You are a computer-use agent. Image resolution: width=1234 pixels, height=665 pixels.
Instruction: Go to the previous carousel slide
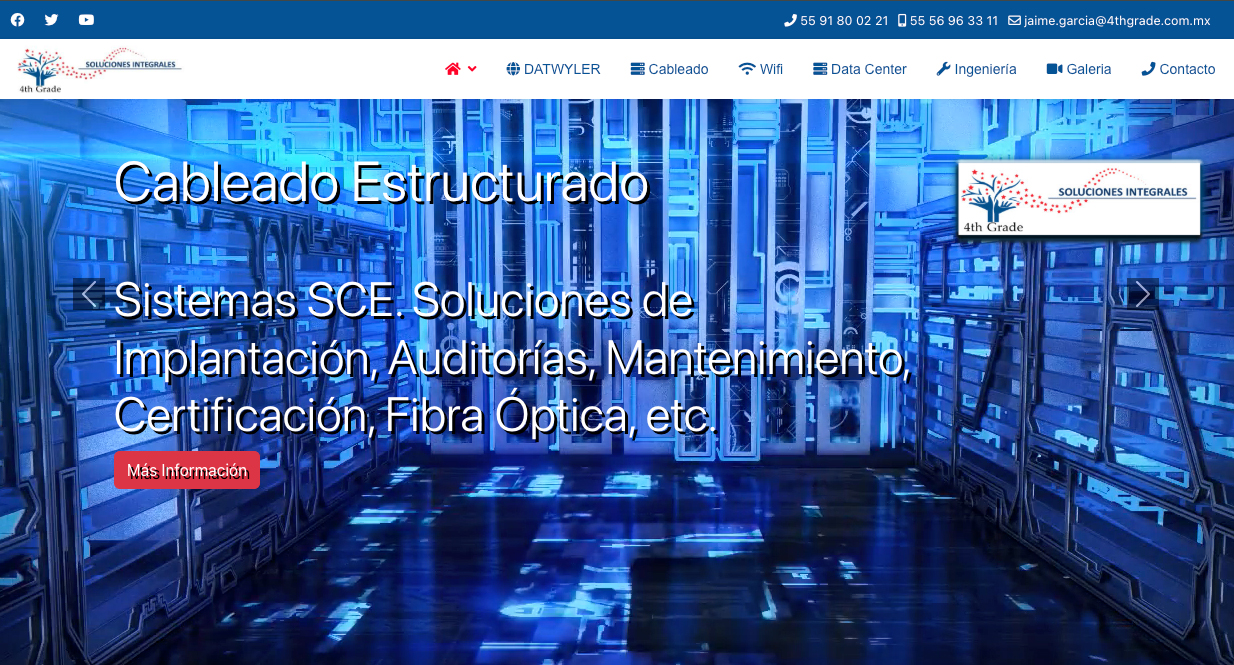point(89,294)
